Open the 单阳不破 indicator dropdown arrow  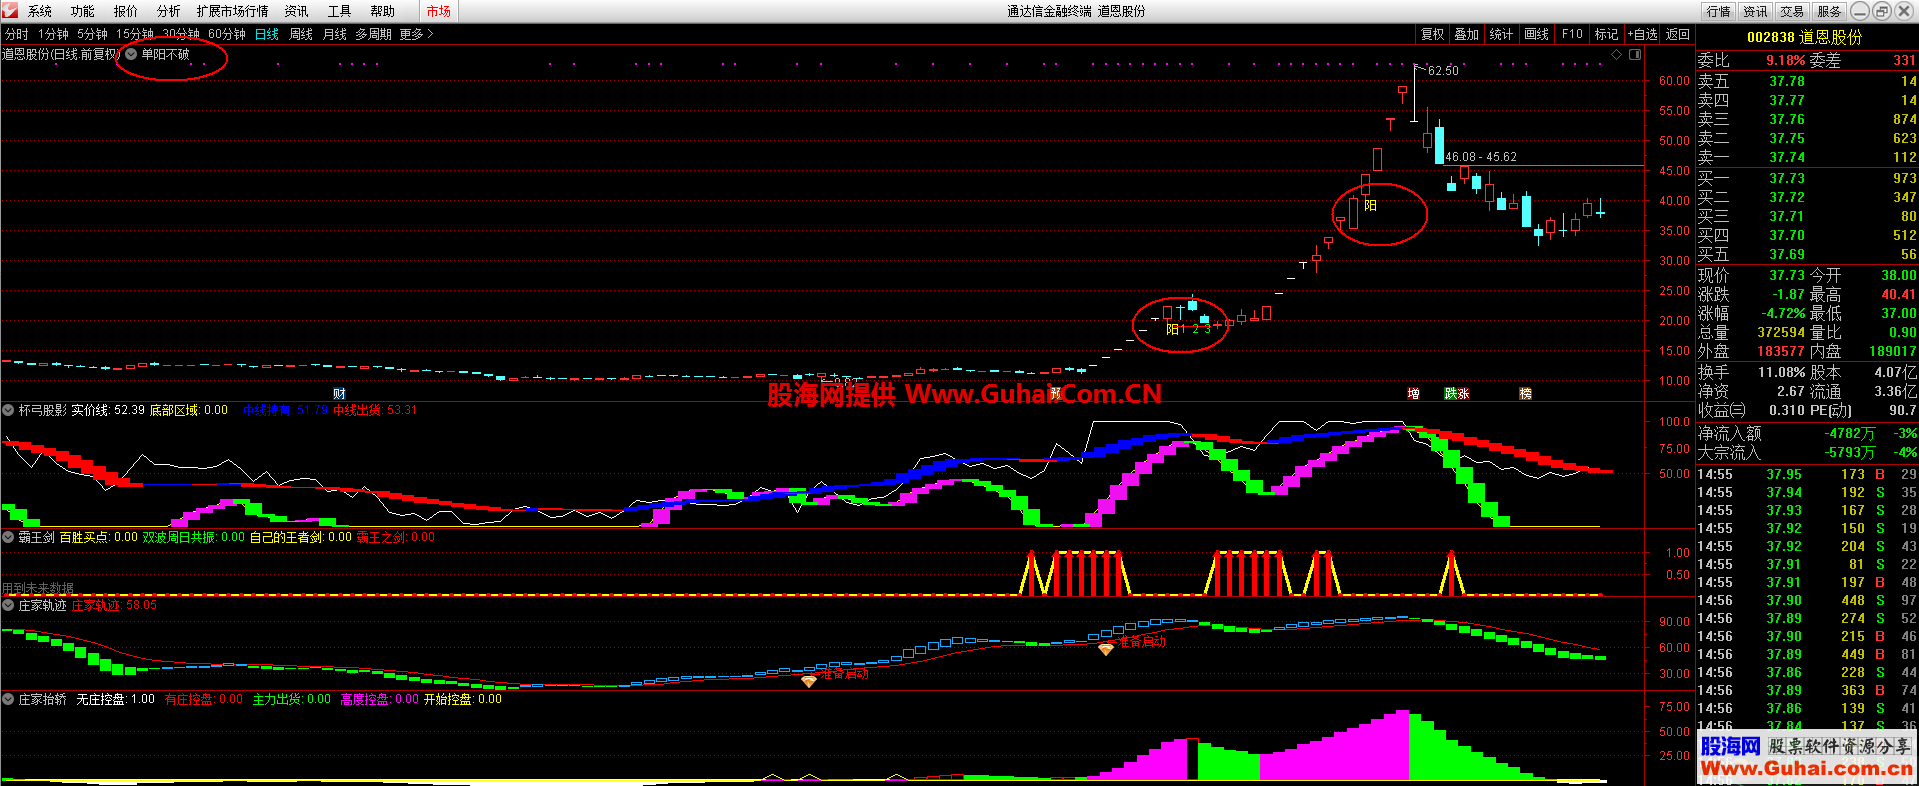click(x=131, y=54)
